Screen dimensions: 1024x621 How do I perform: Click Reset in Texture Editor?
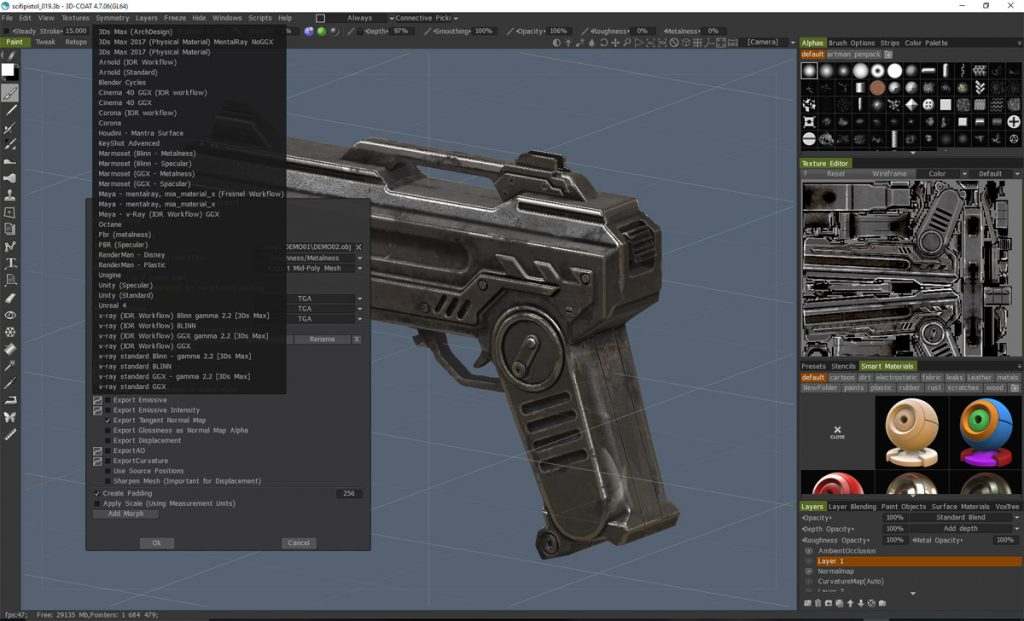(x=836, y=174)
